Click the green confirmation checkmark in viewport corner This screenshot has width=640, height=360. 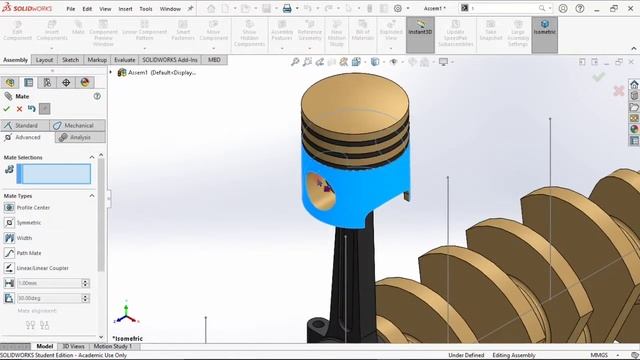pos(598,77)
